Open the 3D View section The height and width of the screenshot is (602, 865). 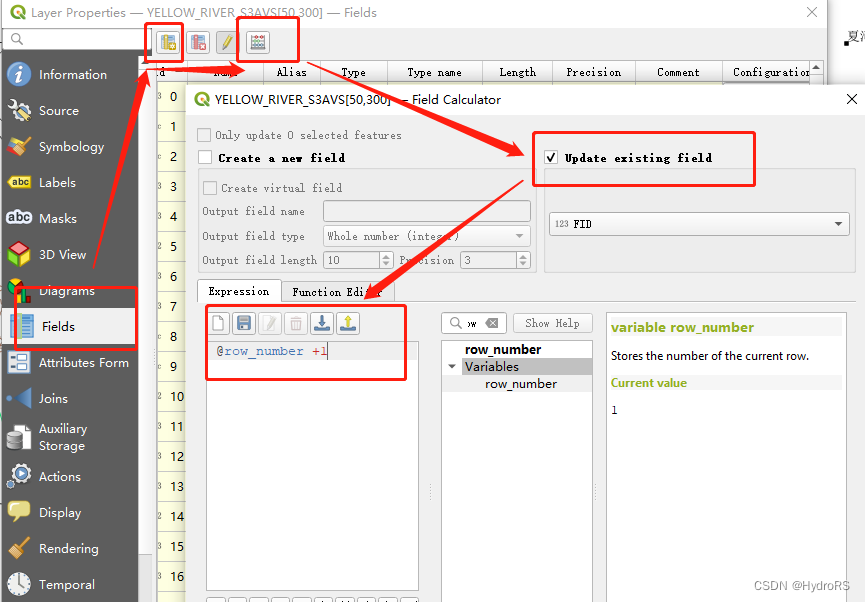point(70,254)
